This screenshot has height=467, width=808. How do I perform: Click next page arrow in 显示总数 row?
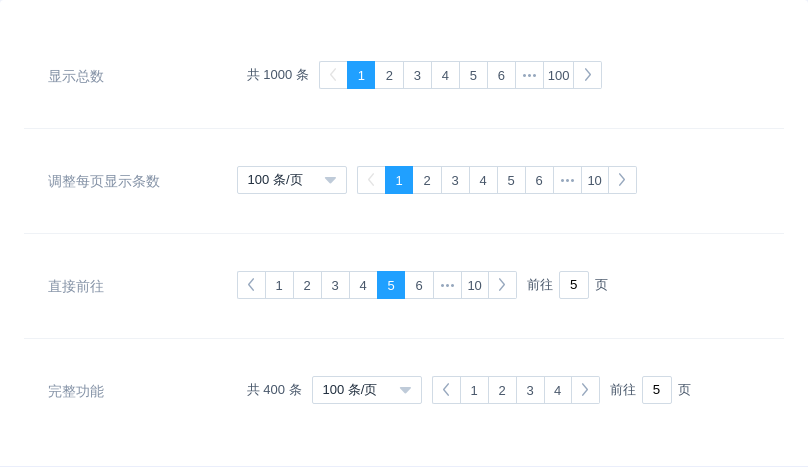coord(587,75)
